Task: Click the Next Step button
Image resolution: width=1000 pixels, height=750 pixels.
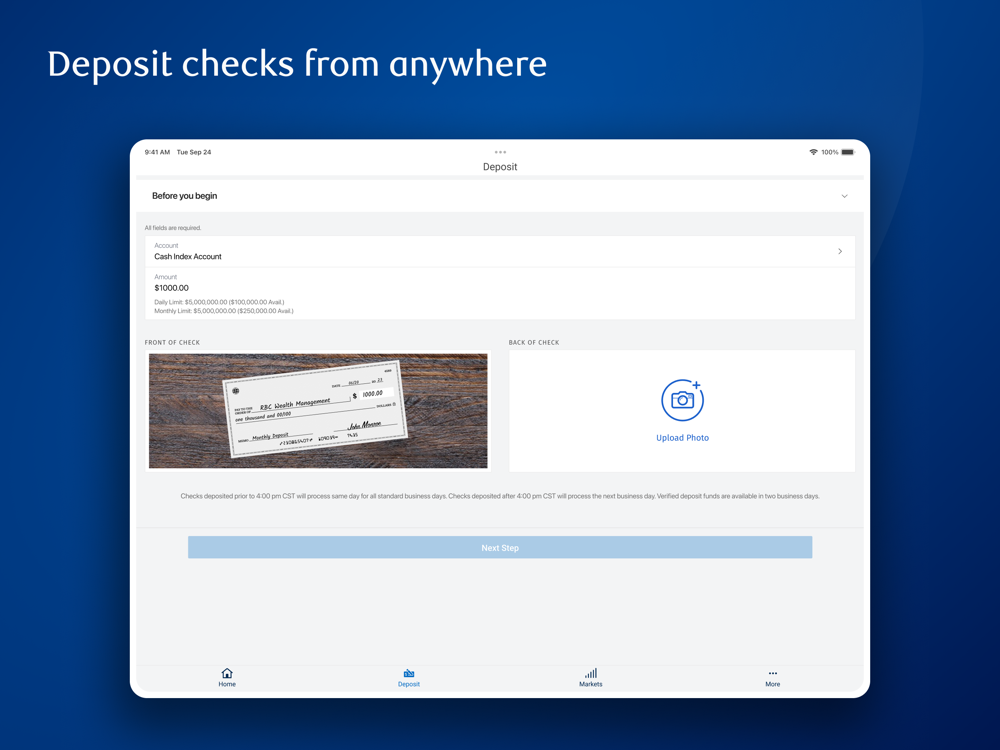Action: (x=500, y=547)
